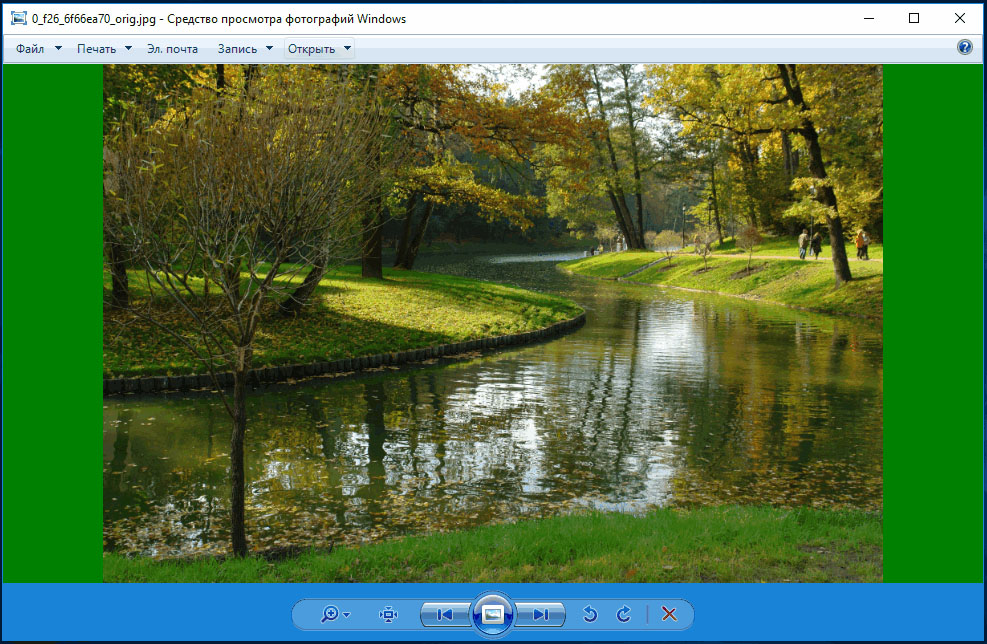Click the Эл. почта button
987x644 pixels.
click(x=172, y=48)
